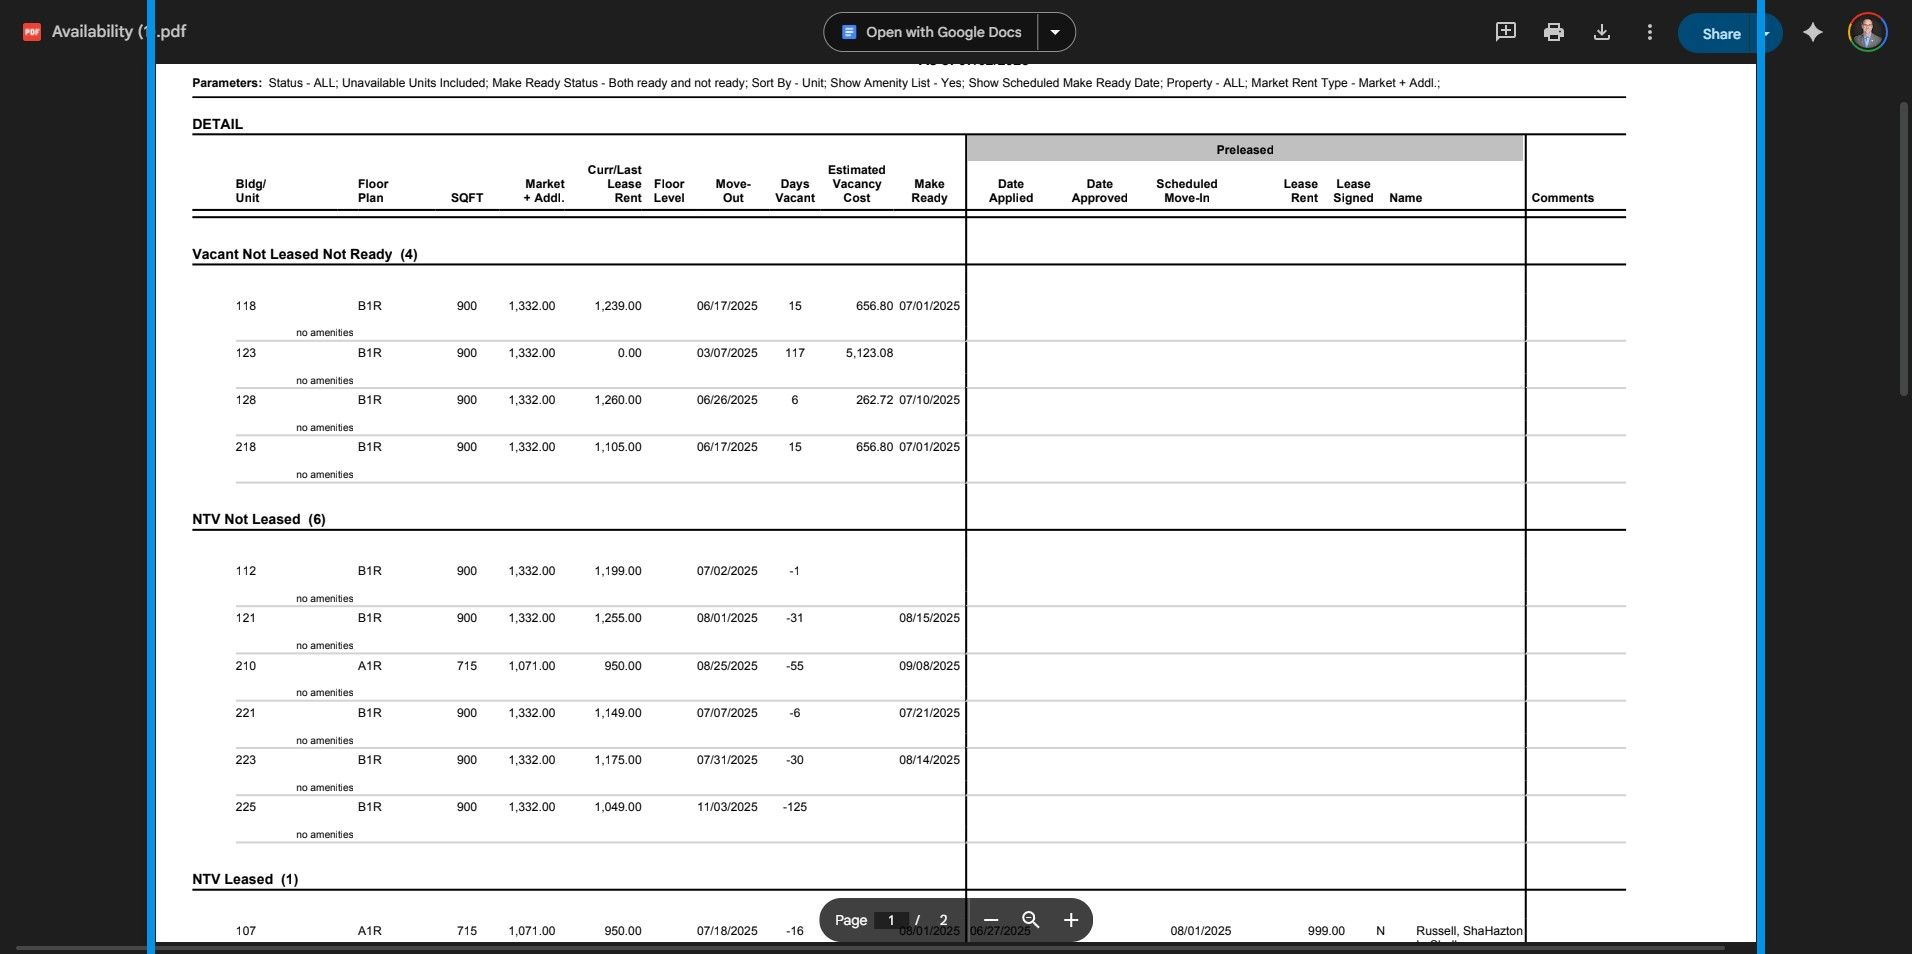1912x954 pixels.
Task: Click the red PDF file type icon
Action: click(x=32, y=32)
